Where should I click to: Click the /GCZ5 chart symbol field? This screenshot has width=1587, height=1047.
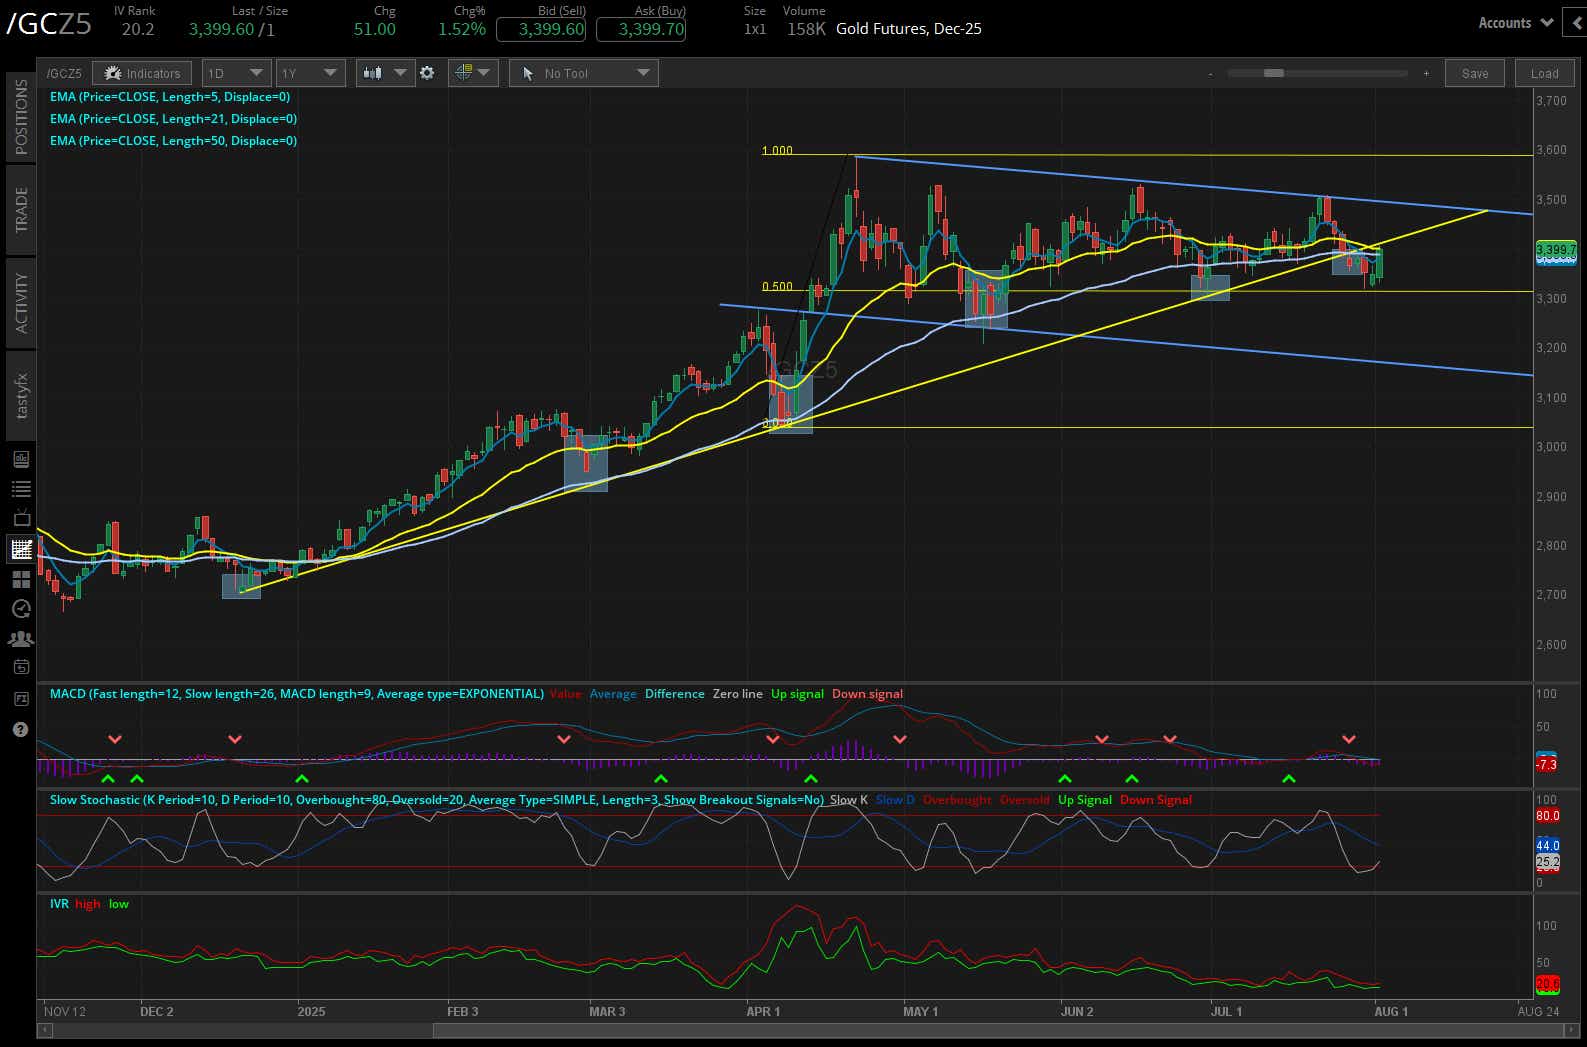(65, 73)
